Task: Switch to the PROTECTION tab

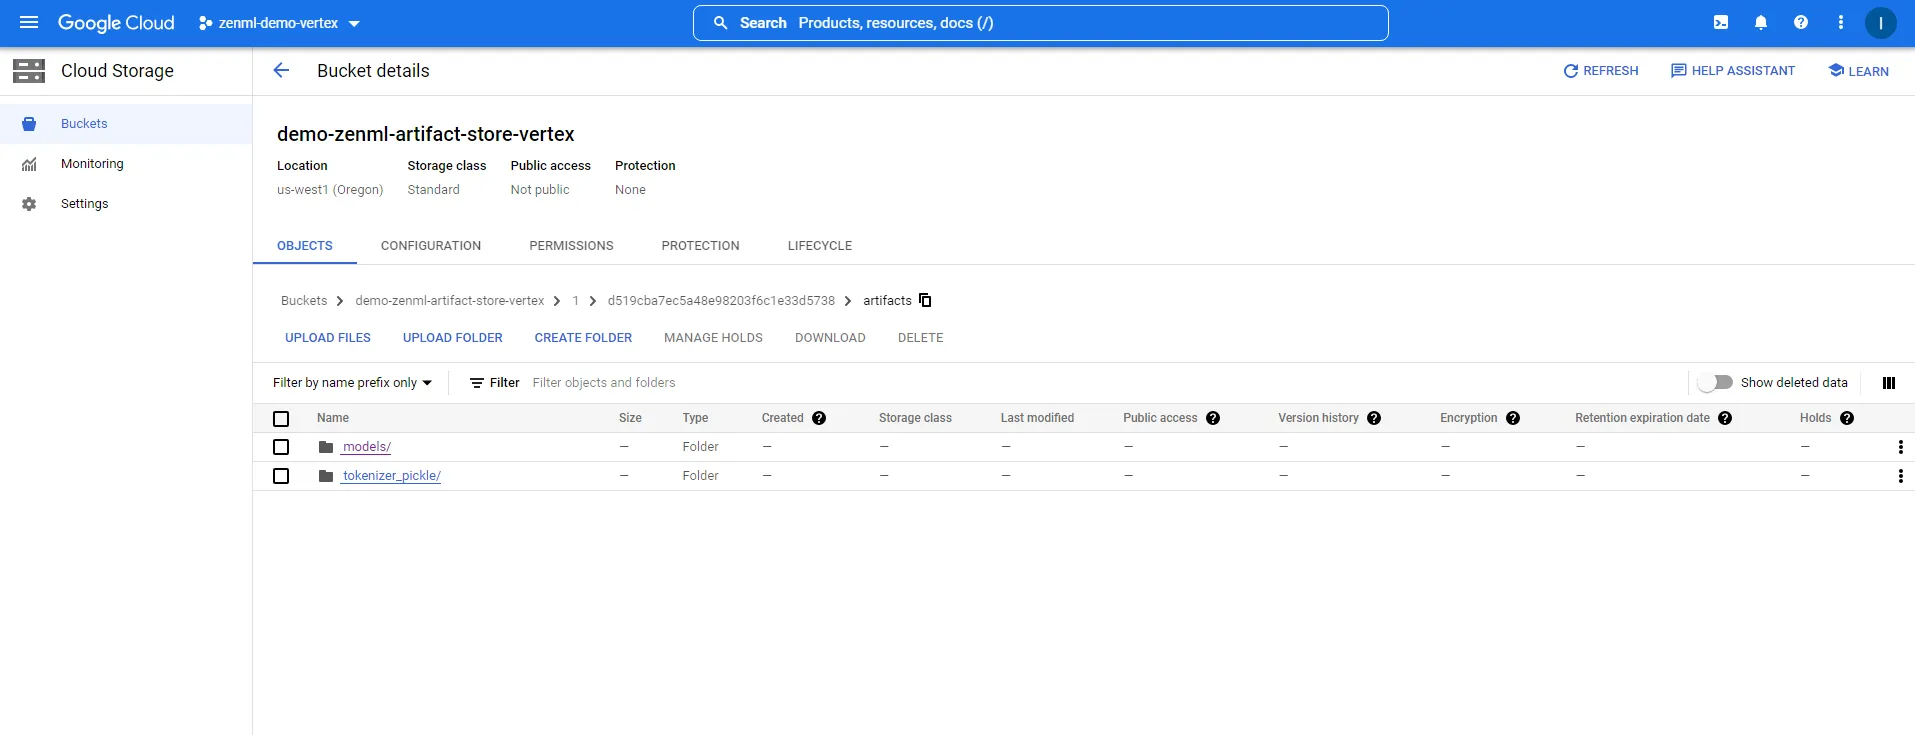Action: tap(700, 246)
